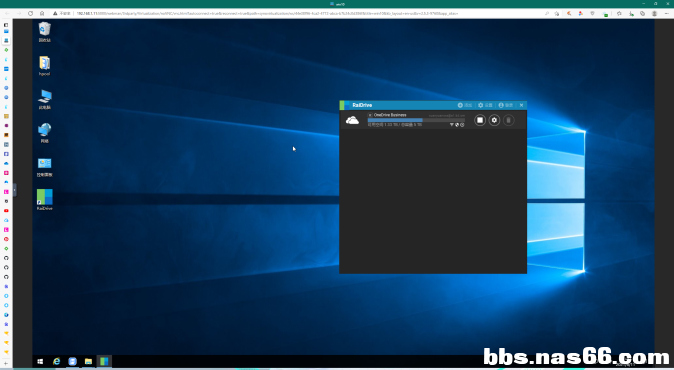Click the available space text in RaiDrive
The width and height of the screenshot is (674, 370).
click(395, 125)
